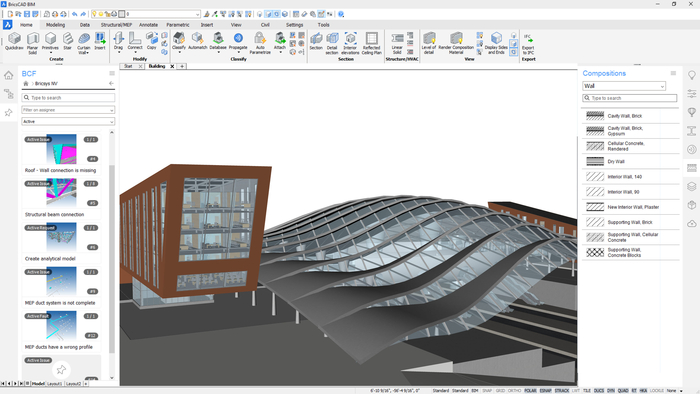Open the Reflected Ceiling Plan tool
Screen dimensions: 700x394
point(371,43)
